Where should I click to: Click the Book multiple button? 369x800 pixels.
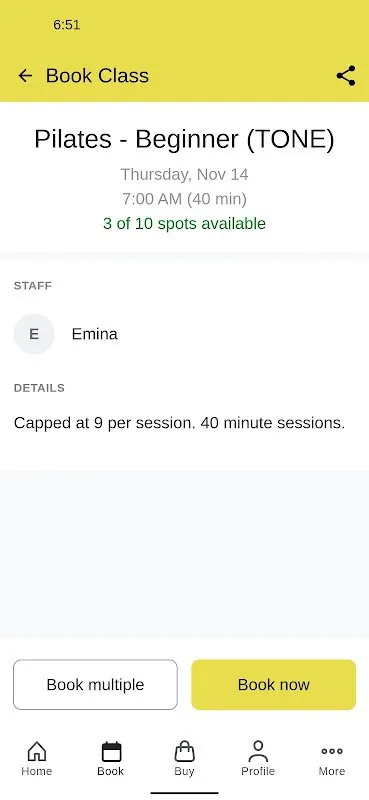click(x=95, y=684)
